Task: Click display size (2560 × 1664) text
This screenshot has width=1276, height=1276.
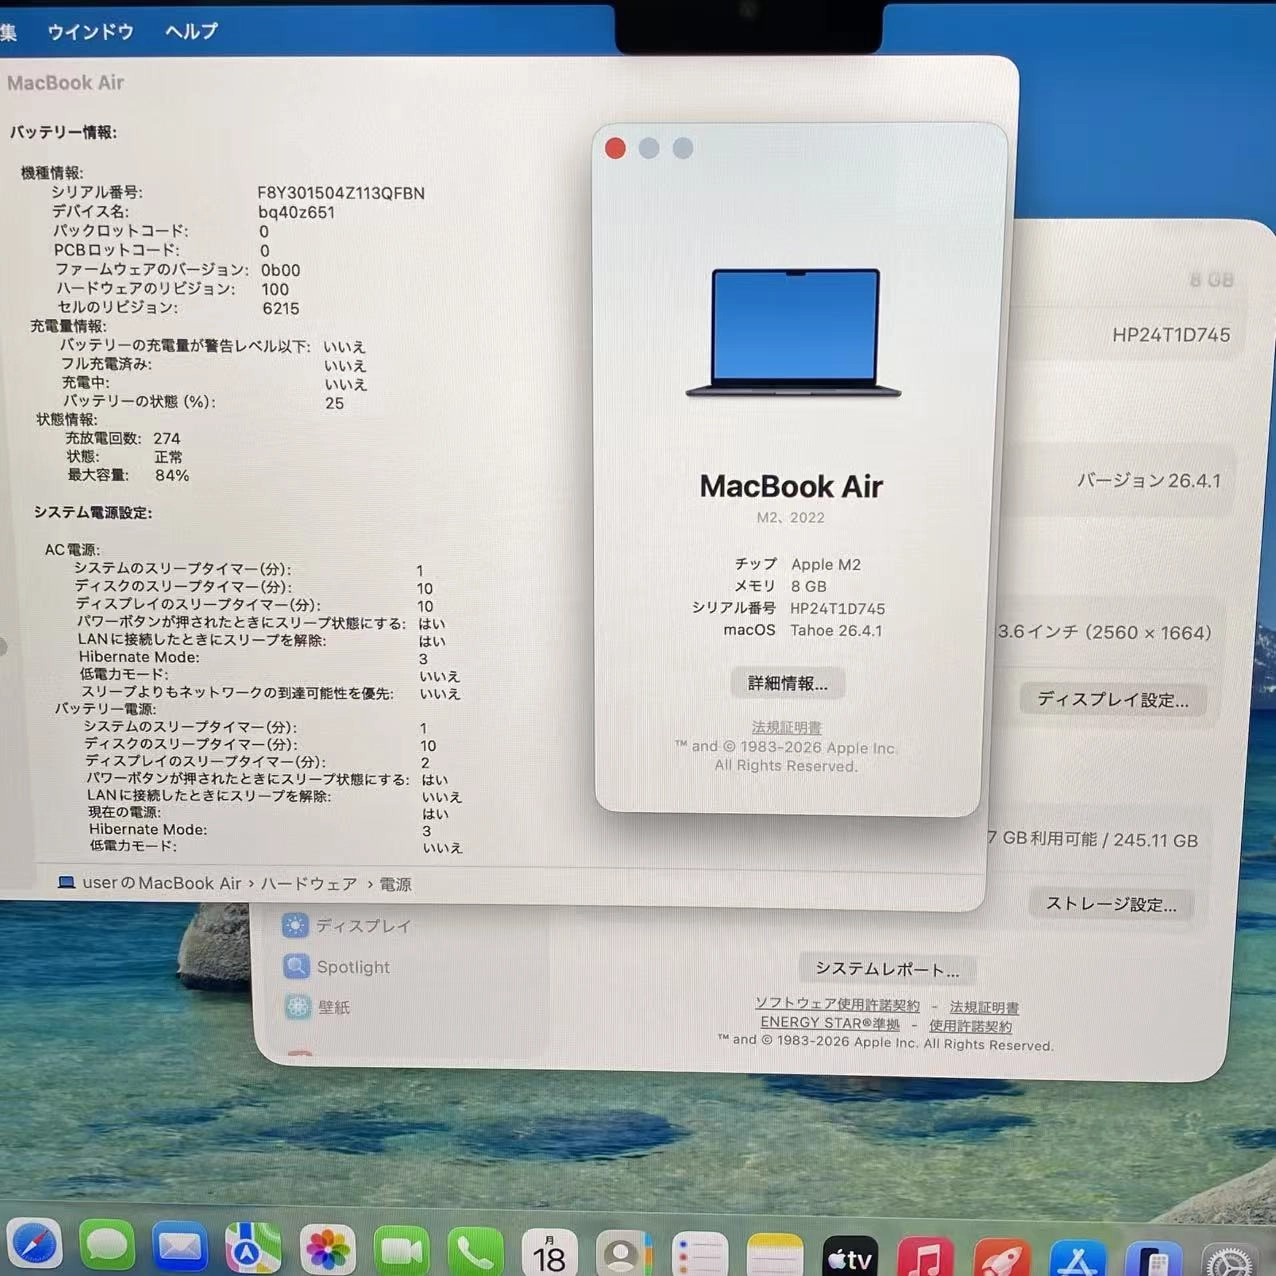Action: [1149, 632]
